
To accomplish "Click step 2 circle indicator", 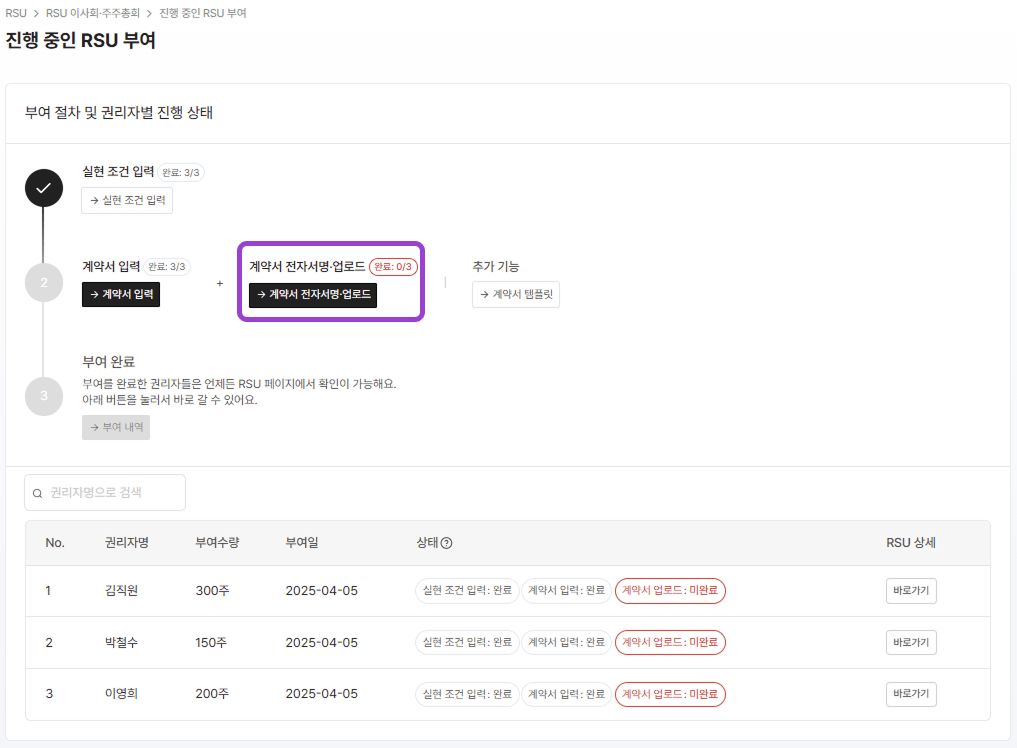I will tap(43, 282).
